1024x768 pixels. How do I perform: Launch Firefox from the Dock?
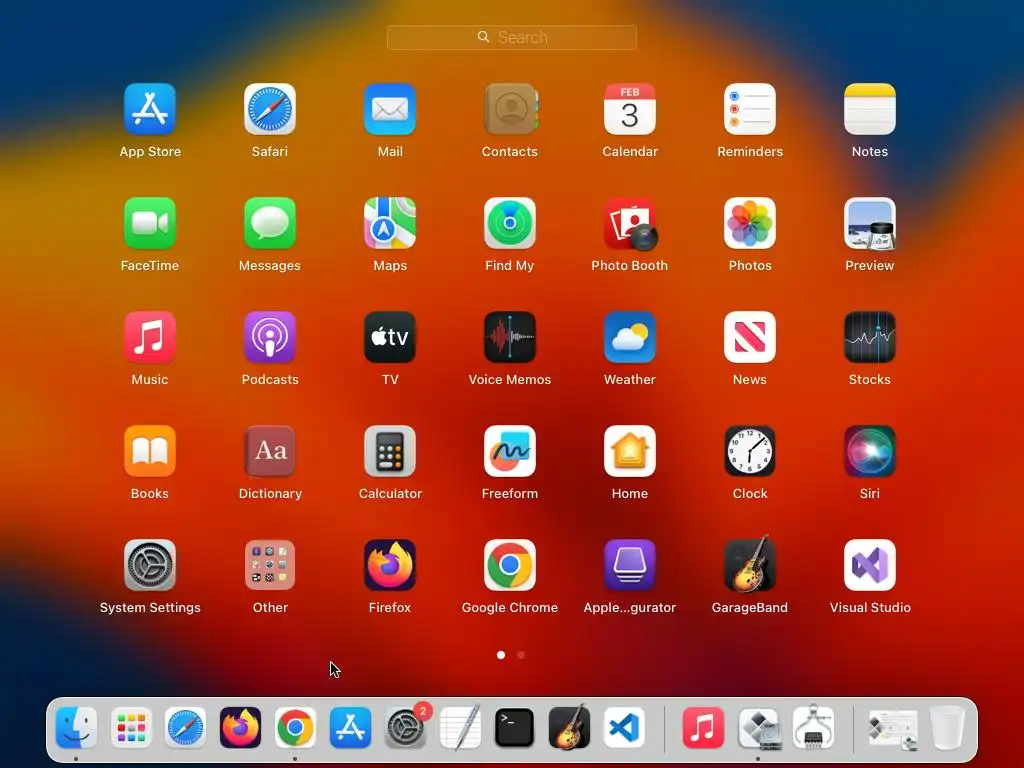(240, 728)
